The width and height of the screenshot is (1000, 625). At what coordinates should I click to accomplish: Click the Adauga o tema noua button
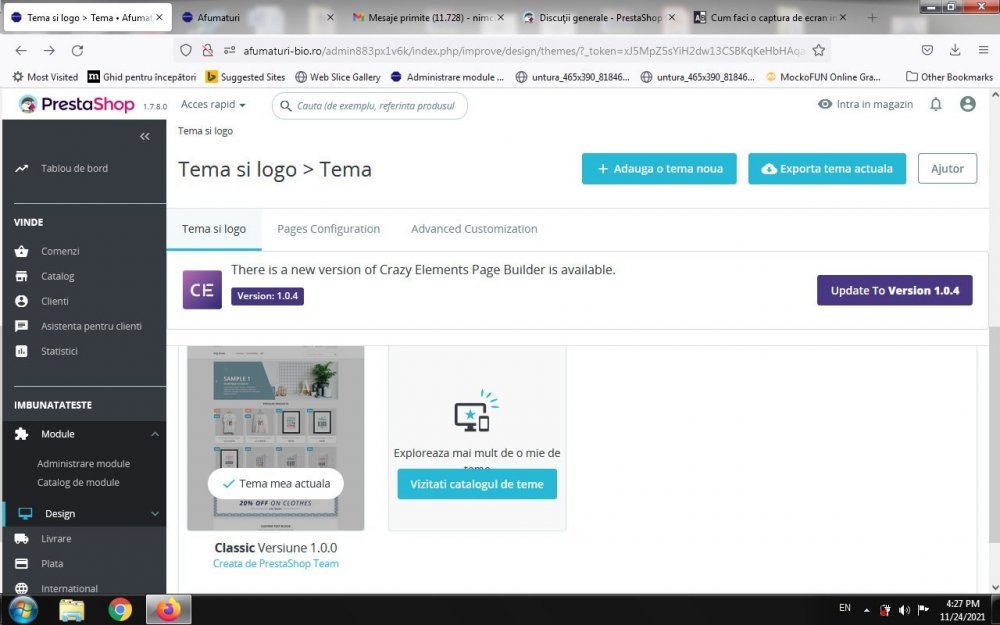(x=658, y=168)
